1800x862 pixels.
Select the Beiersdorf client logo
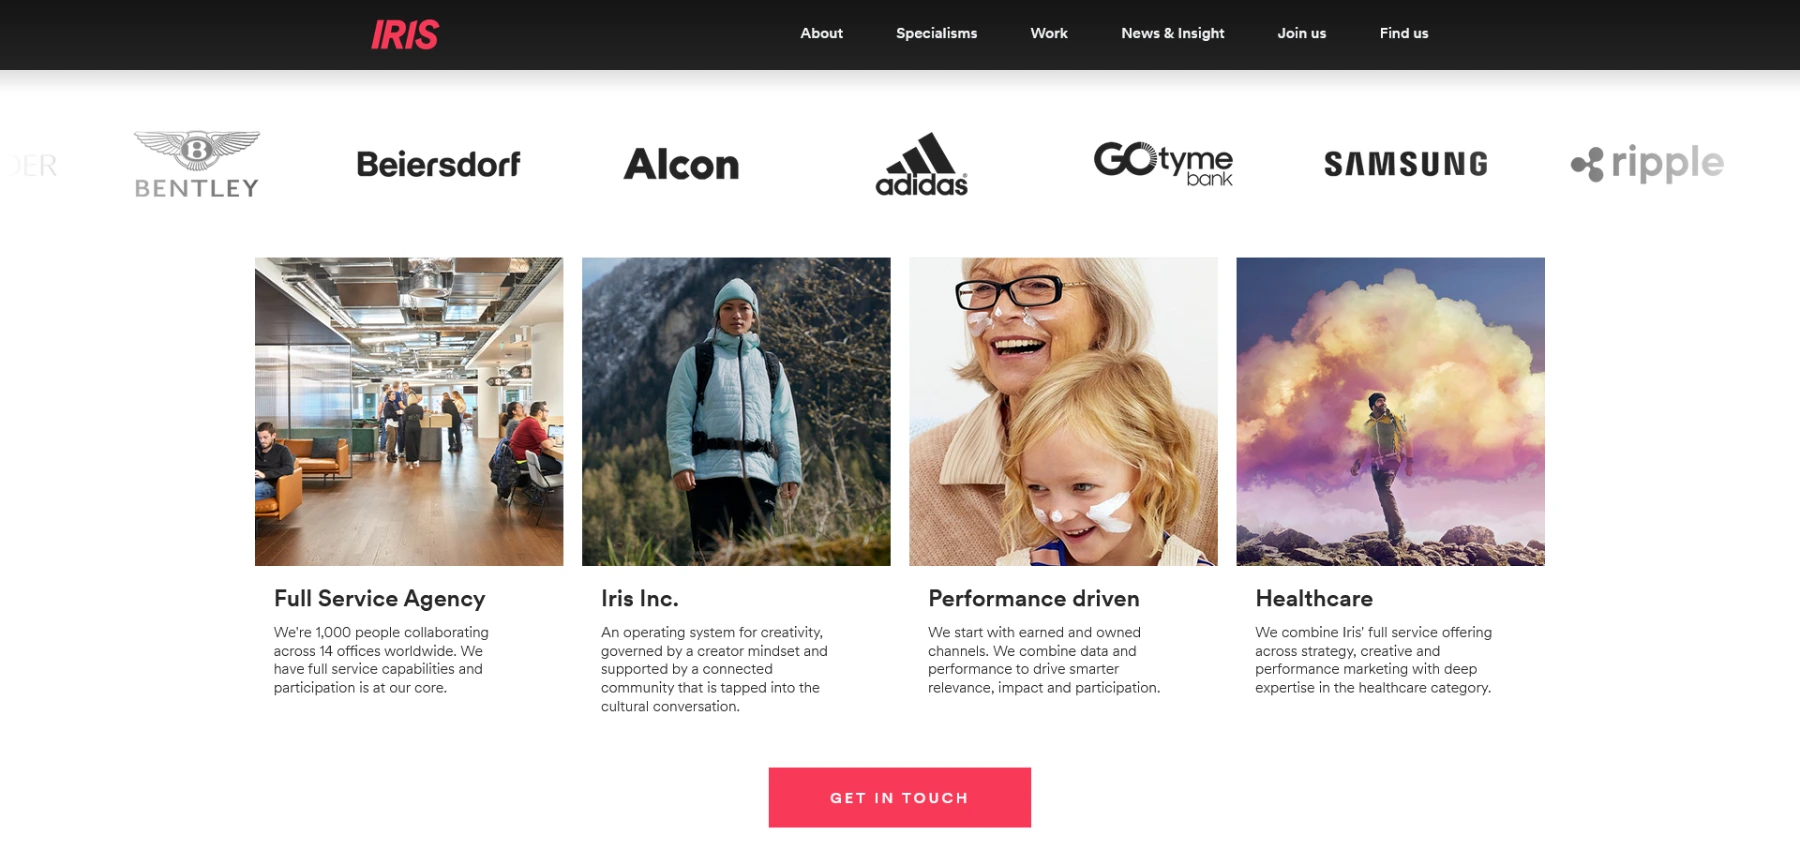[438, 164]
